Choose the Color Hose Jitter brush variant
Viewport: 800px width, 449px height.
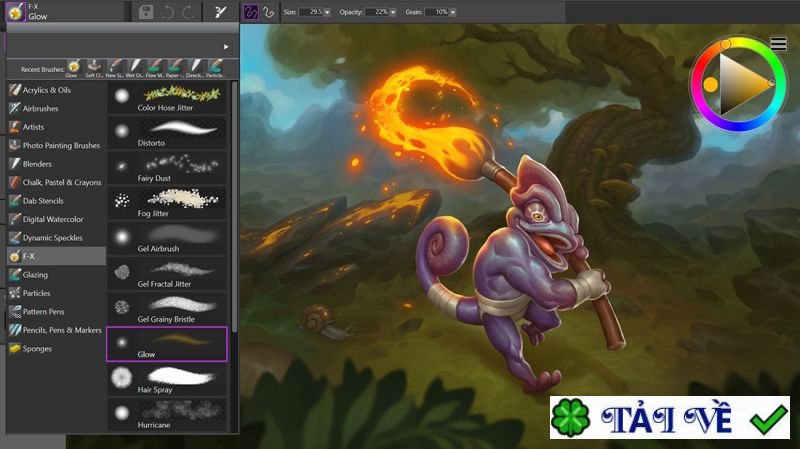point(167,98)
